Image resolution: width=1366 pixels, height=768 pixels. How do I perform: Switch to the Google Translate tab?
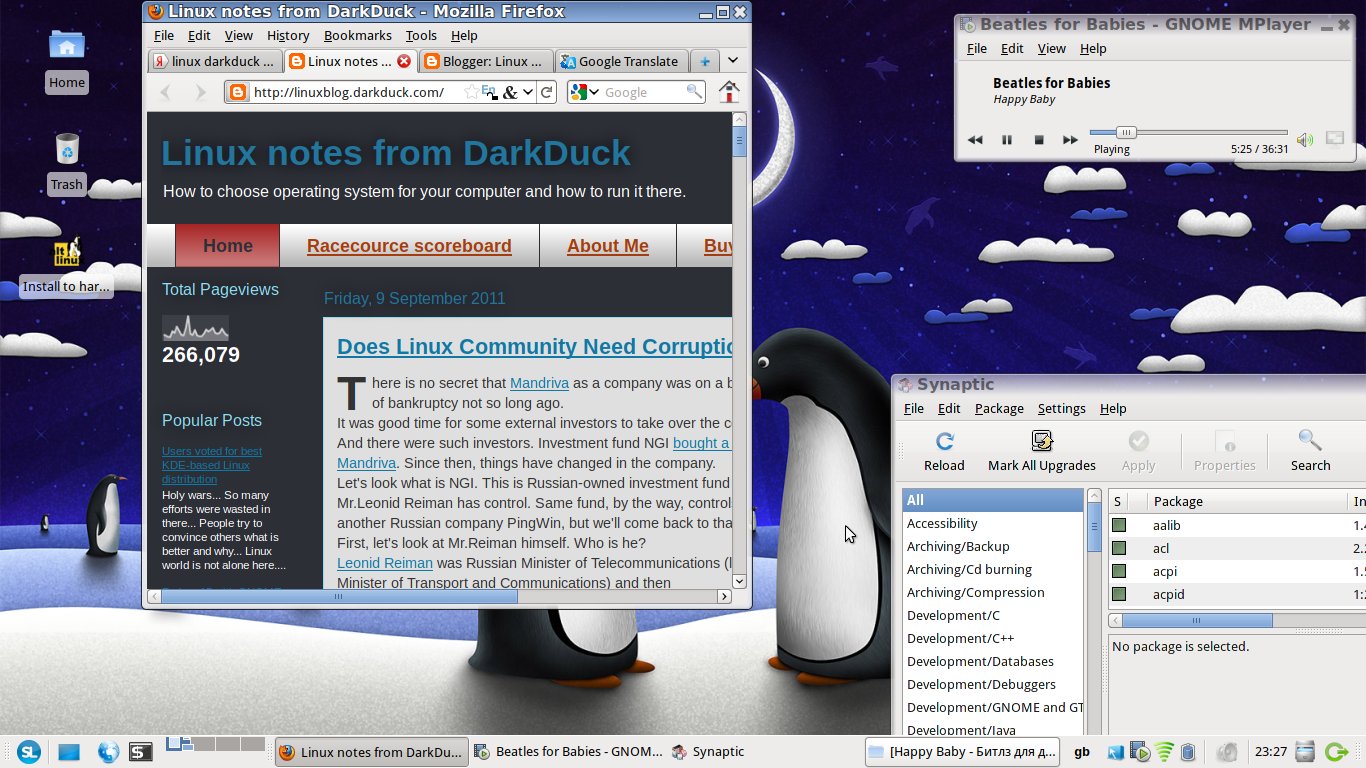[x=621, y=61]
